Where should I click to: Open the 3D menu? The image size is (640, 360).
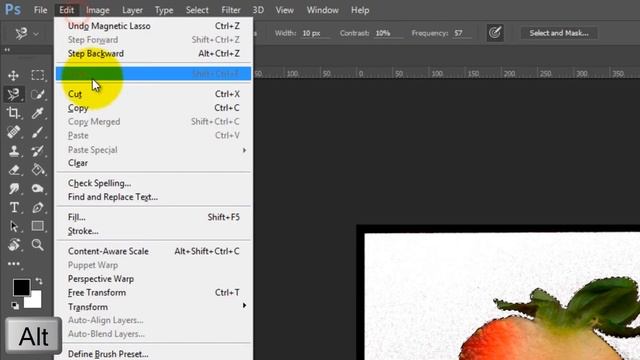(x=258, y=10)
